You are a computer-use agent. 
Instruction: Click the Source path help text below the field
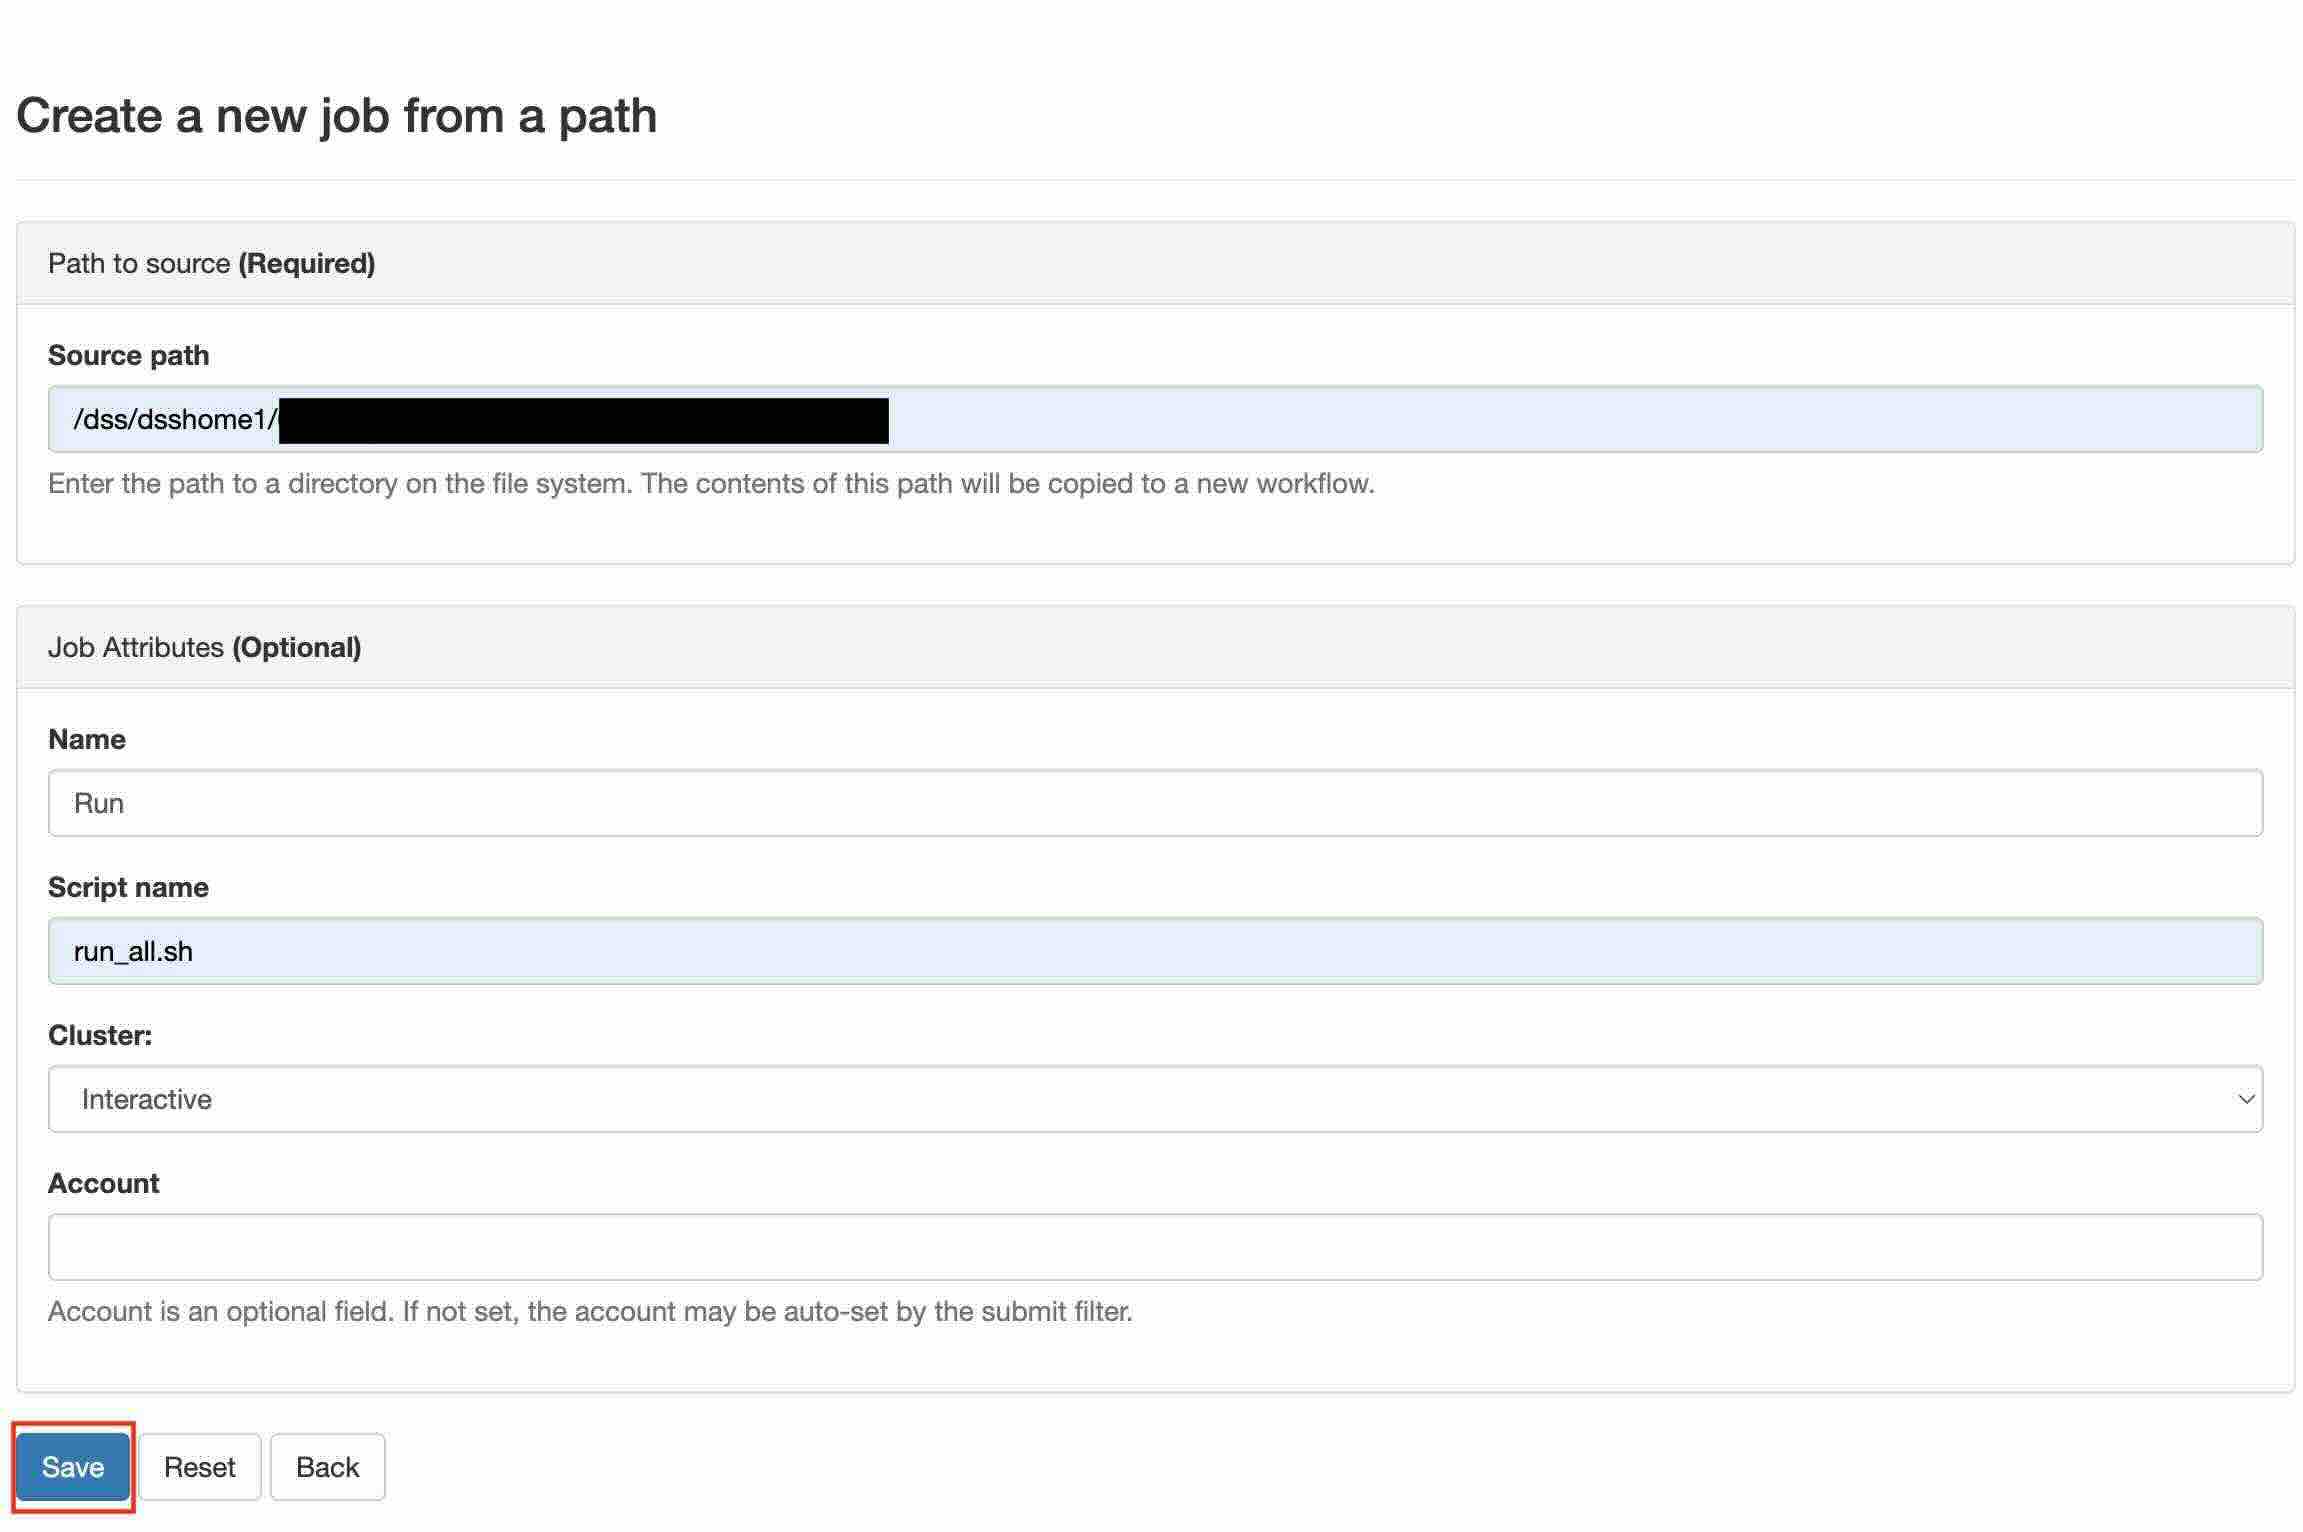(x=711, y=483)
